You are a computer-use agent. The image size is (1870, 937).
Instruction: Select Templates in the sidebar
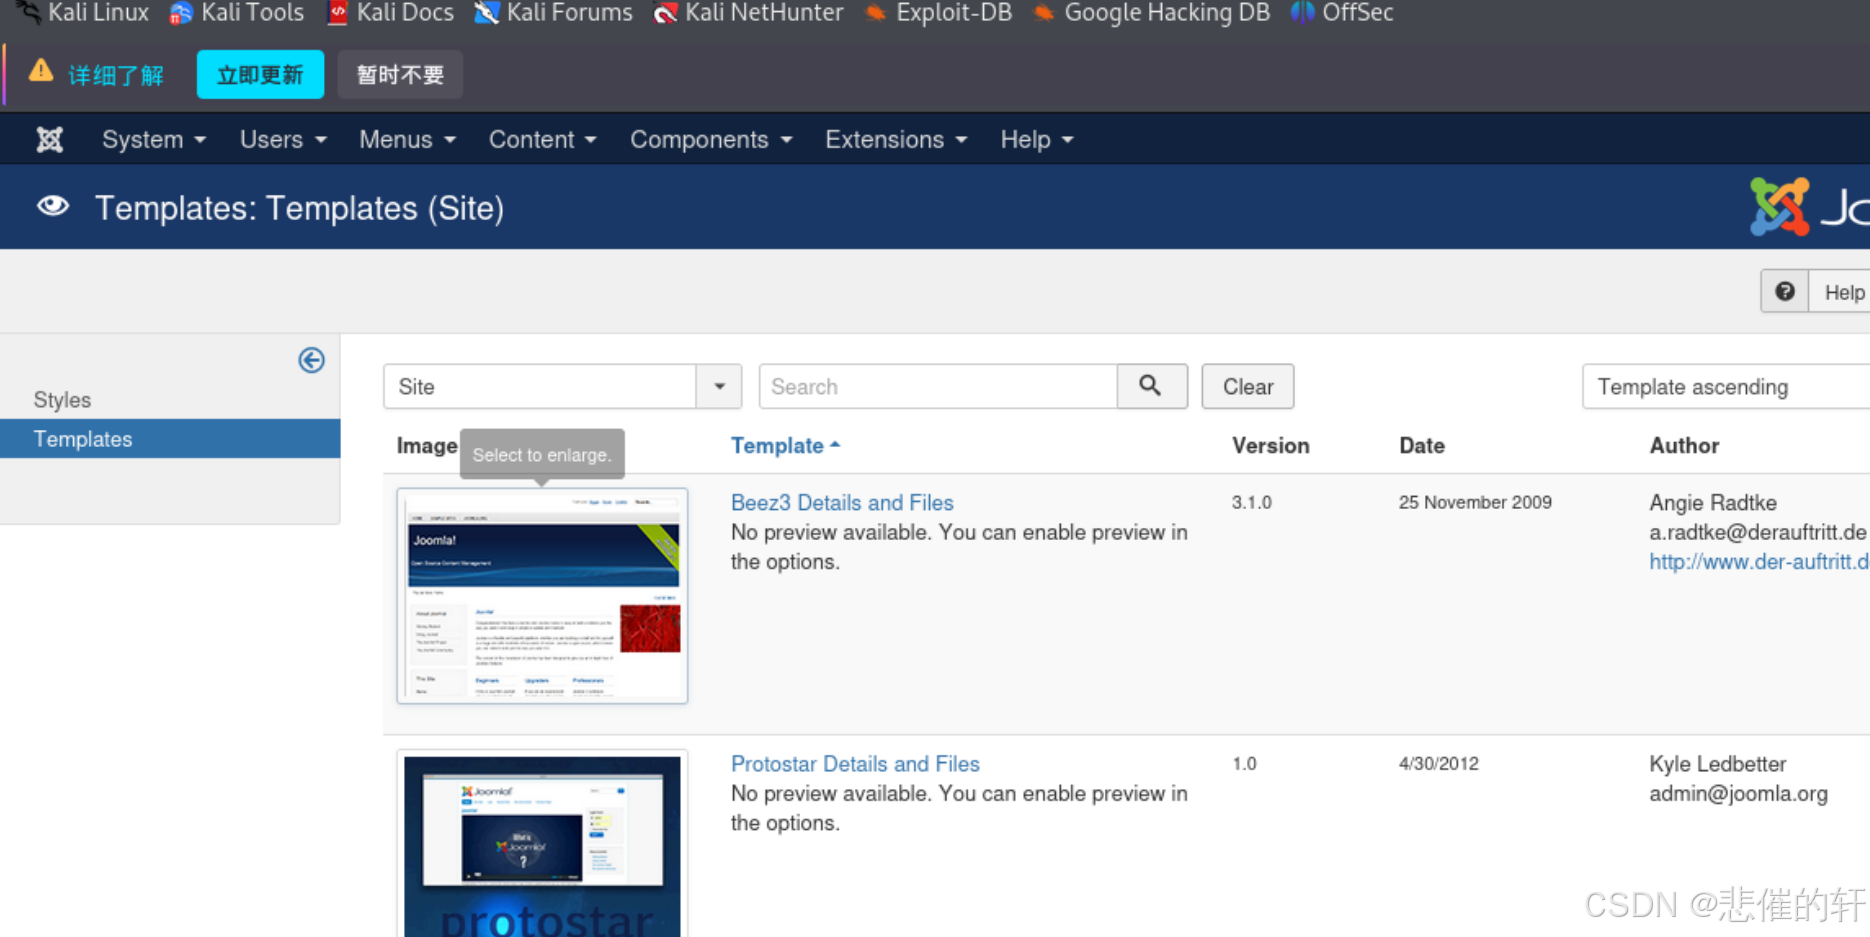point(170,439)
